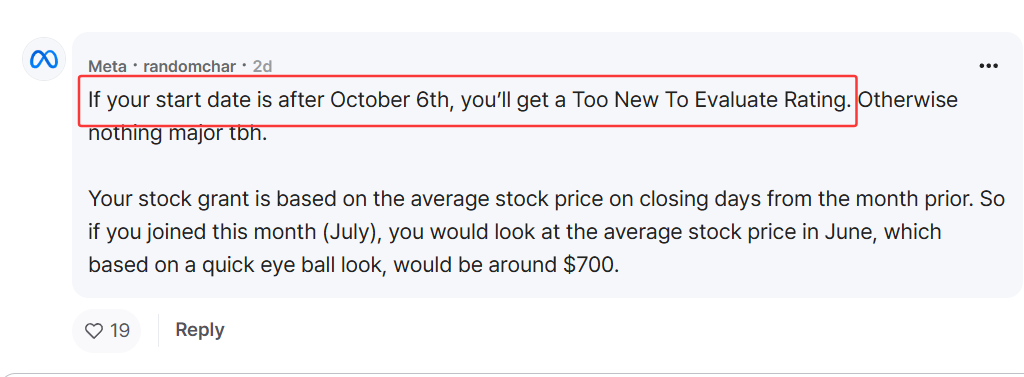
Task: Open the Meta logo avatar profile
Action: (x=44, y=59)
